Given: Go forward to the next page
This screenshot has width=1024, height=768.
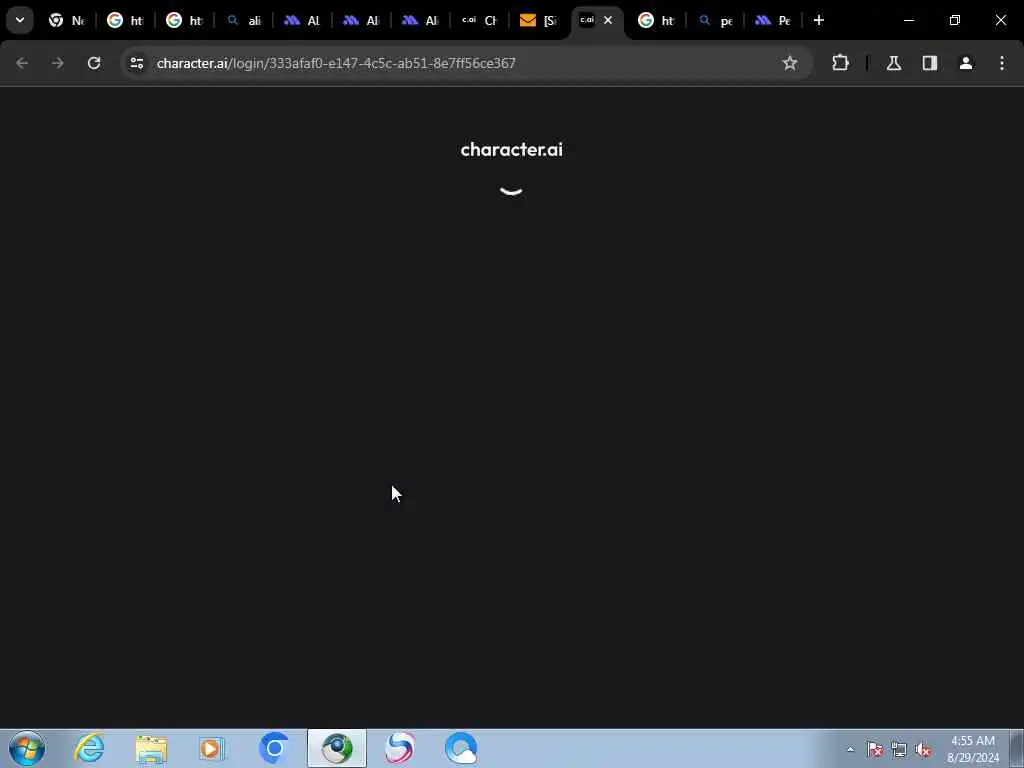Looking at the screenshot, I should [57, 63].
